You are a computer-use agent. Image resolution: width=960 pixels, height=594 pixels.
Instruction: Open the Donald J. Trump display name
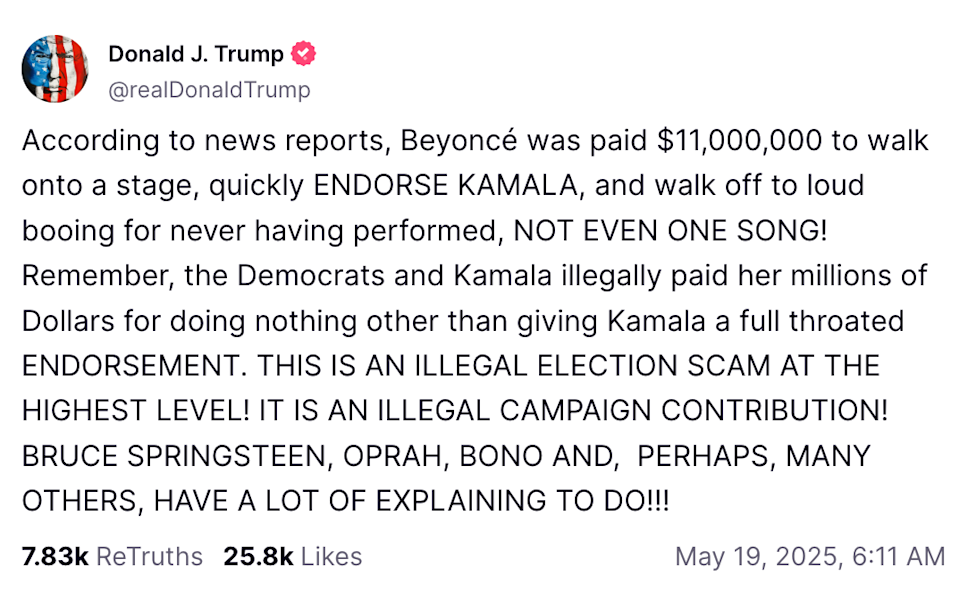[196, 54]
